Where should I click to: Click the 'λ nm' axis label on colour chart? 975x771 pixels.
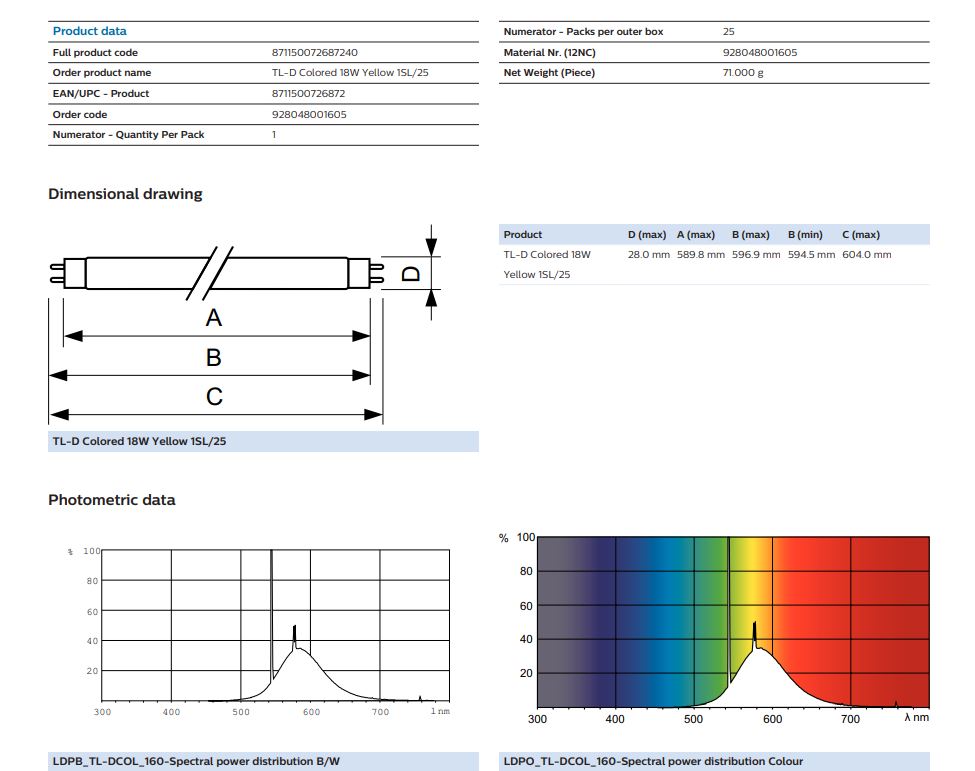917,718
